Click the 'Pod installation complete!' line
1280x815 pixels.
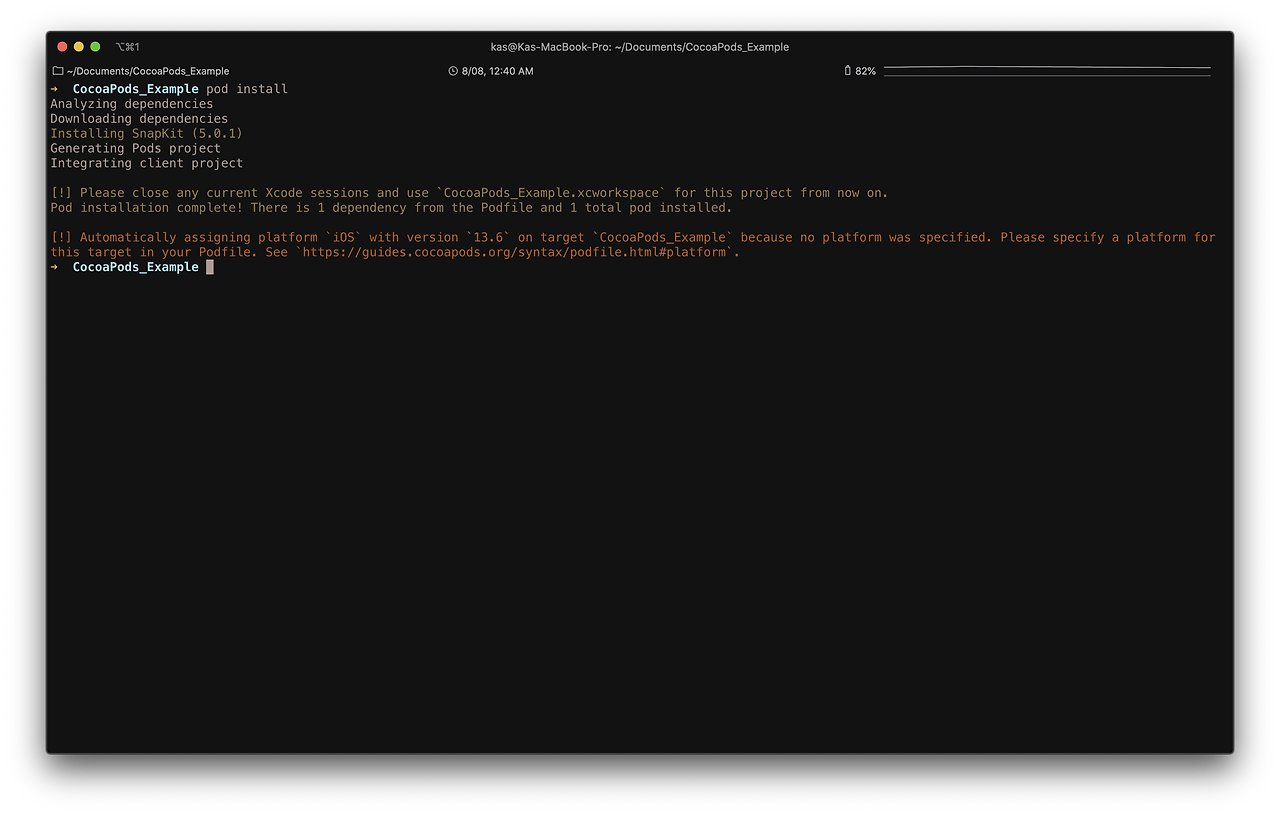[391, 208]
